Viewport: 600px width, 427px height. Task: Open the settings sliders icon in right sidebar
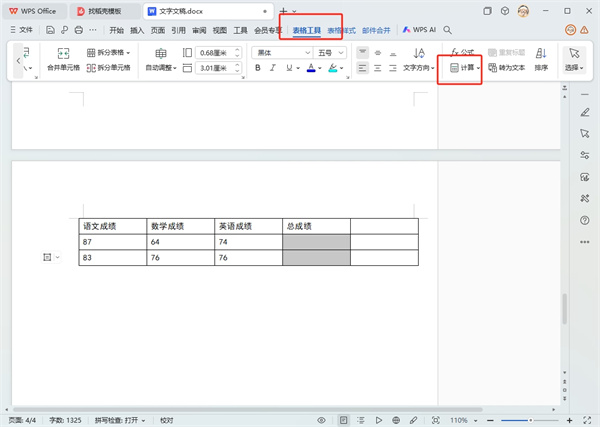coord(585,155)
